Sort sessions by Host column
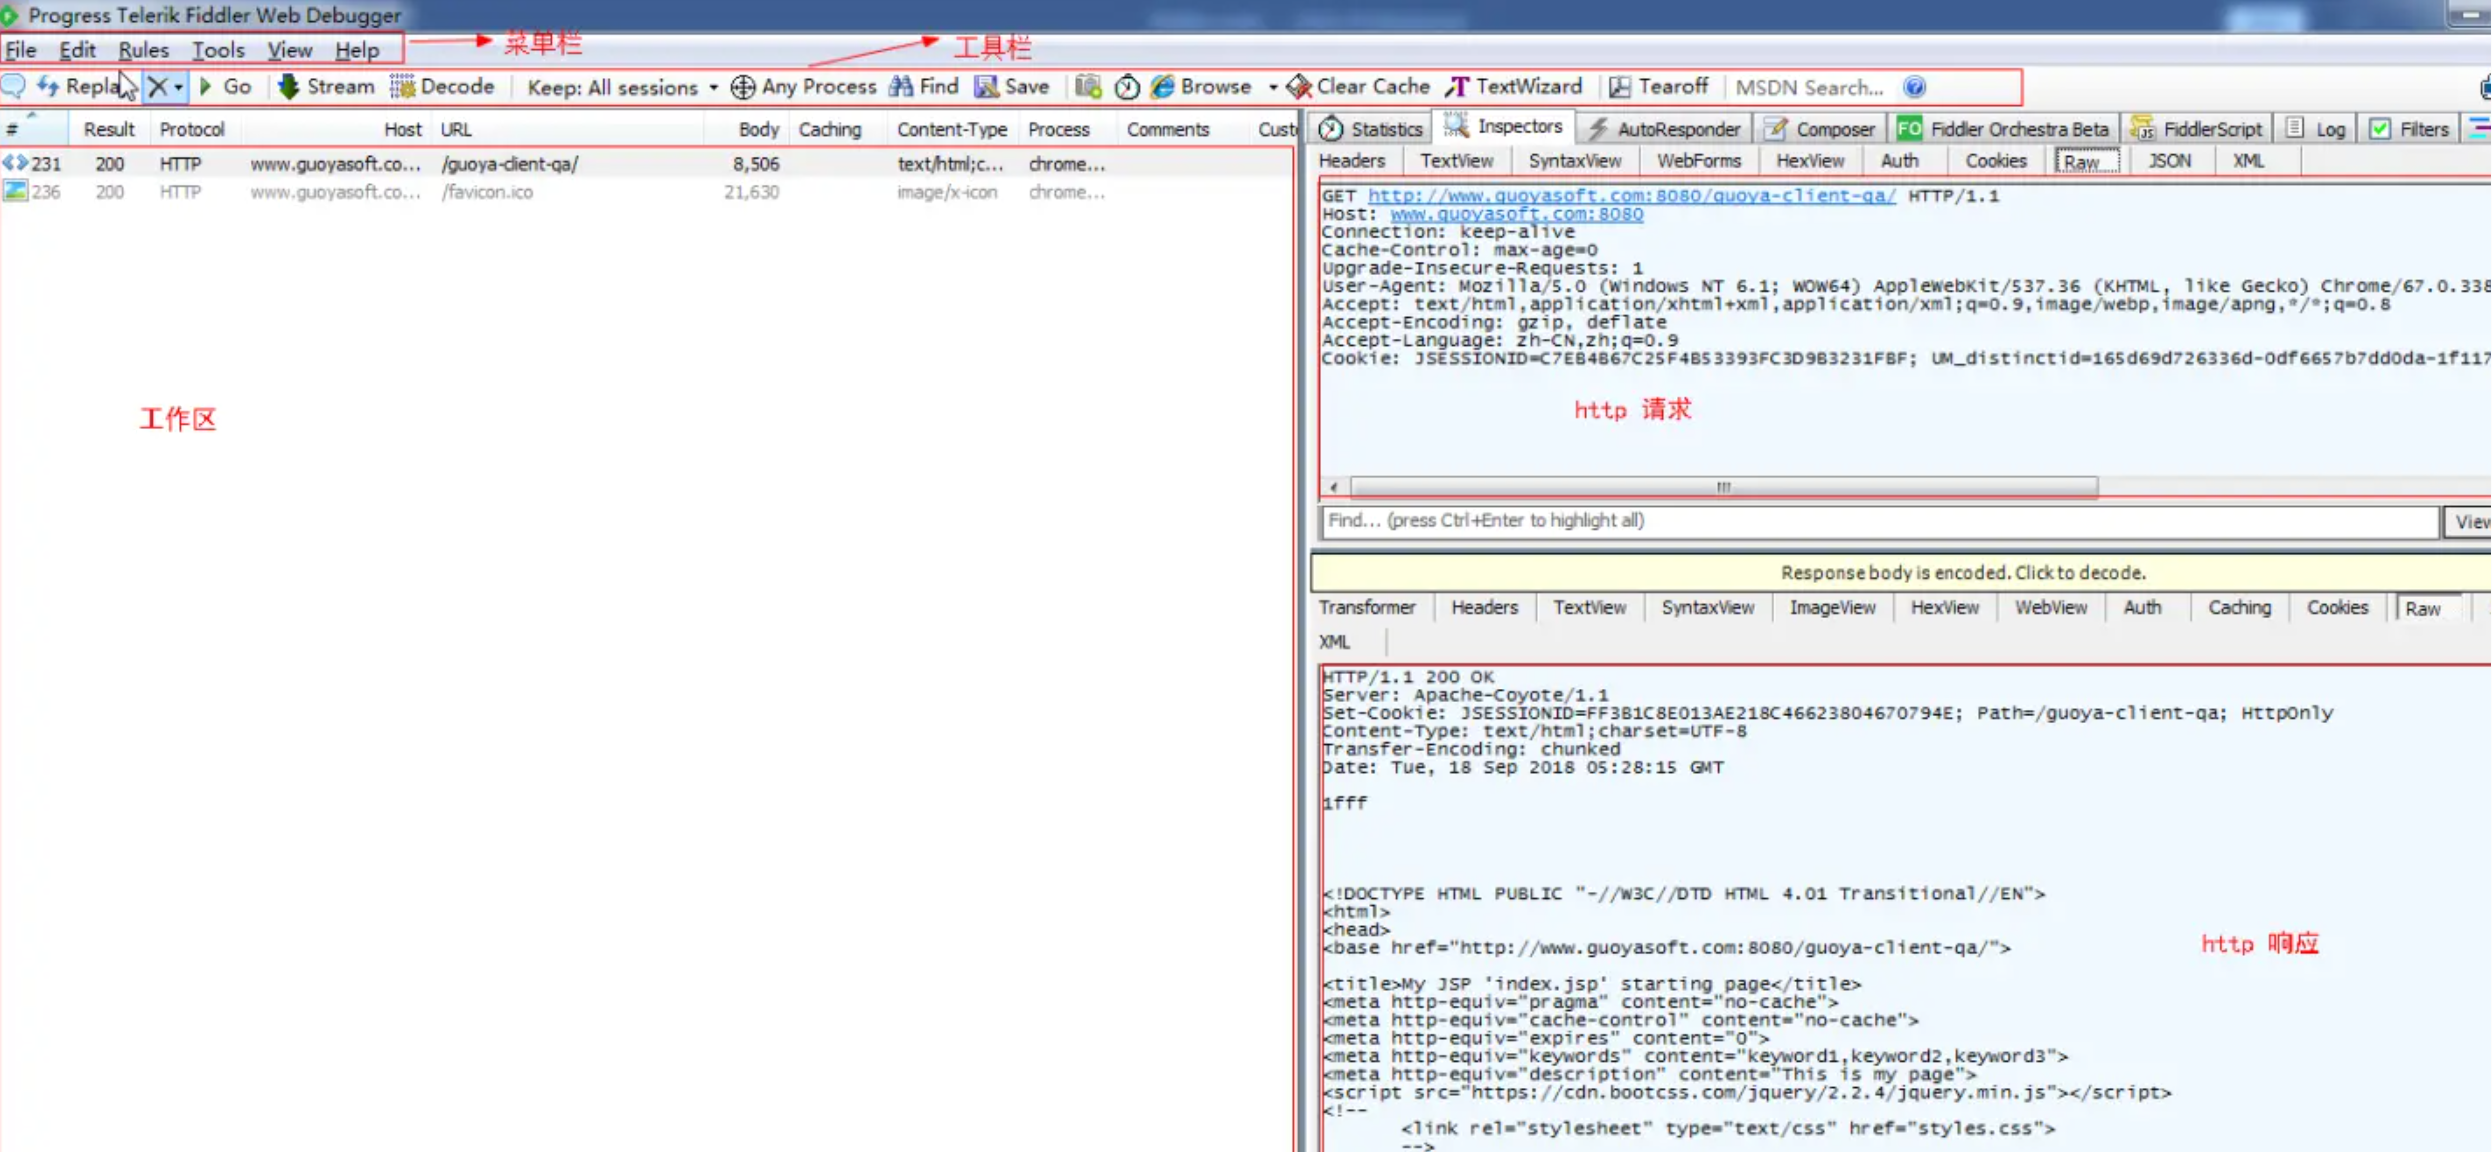 (336, 130)
